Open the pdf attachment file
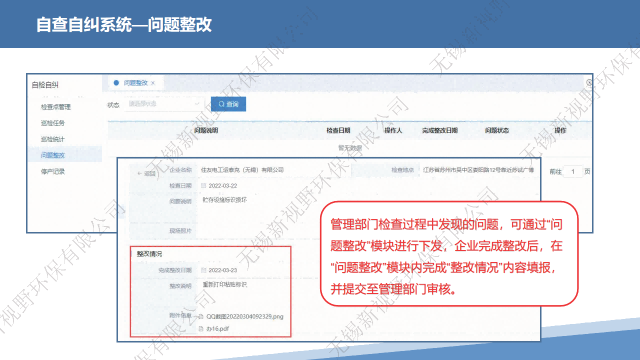The height and width of the screenshot is (360, 640). [217, 329]
